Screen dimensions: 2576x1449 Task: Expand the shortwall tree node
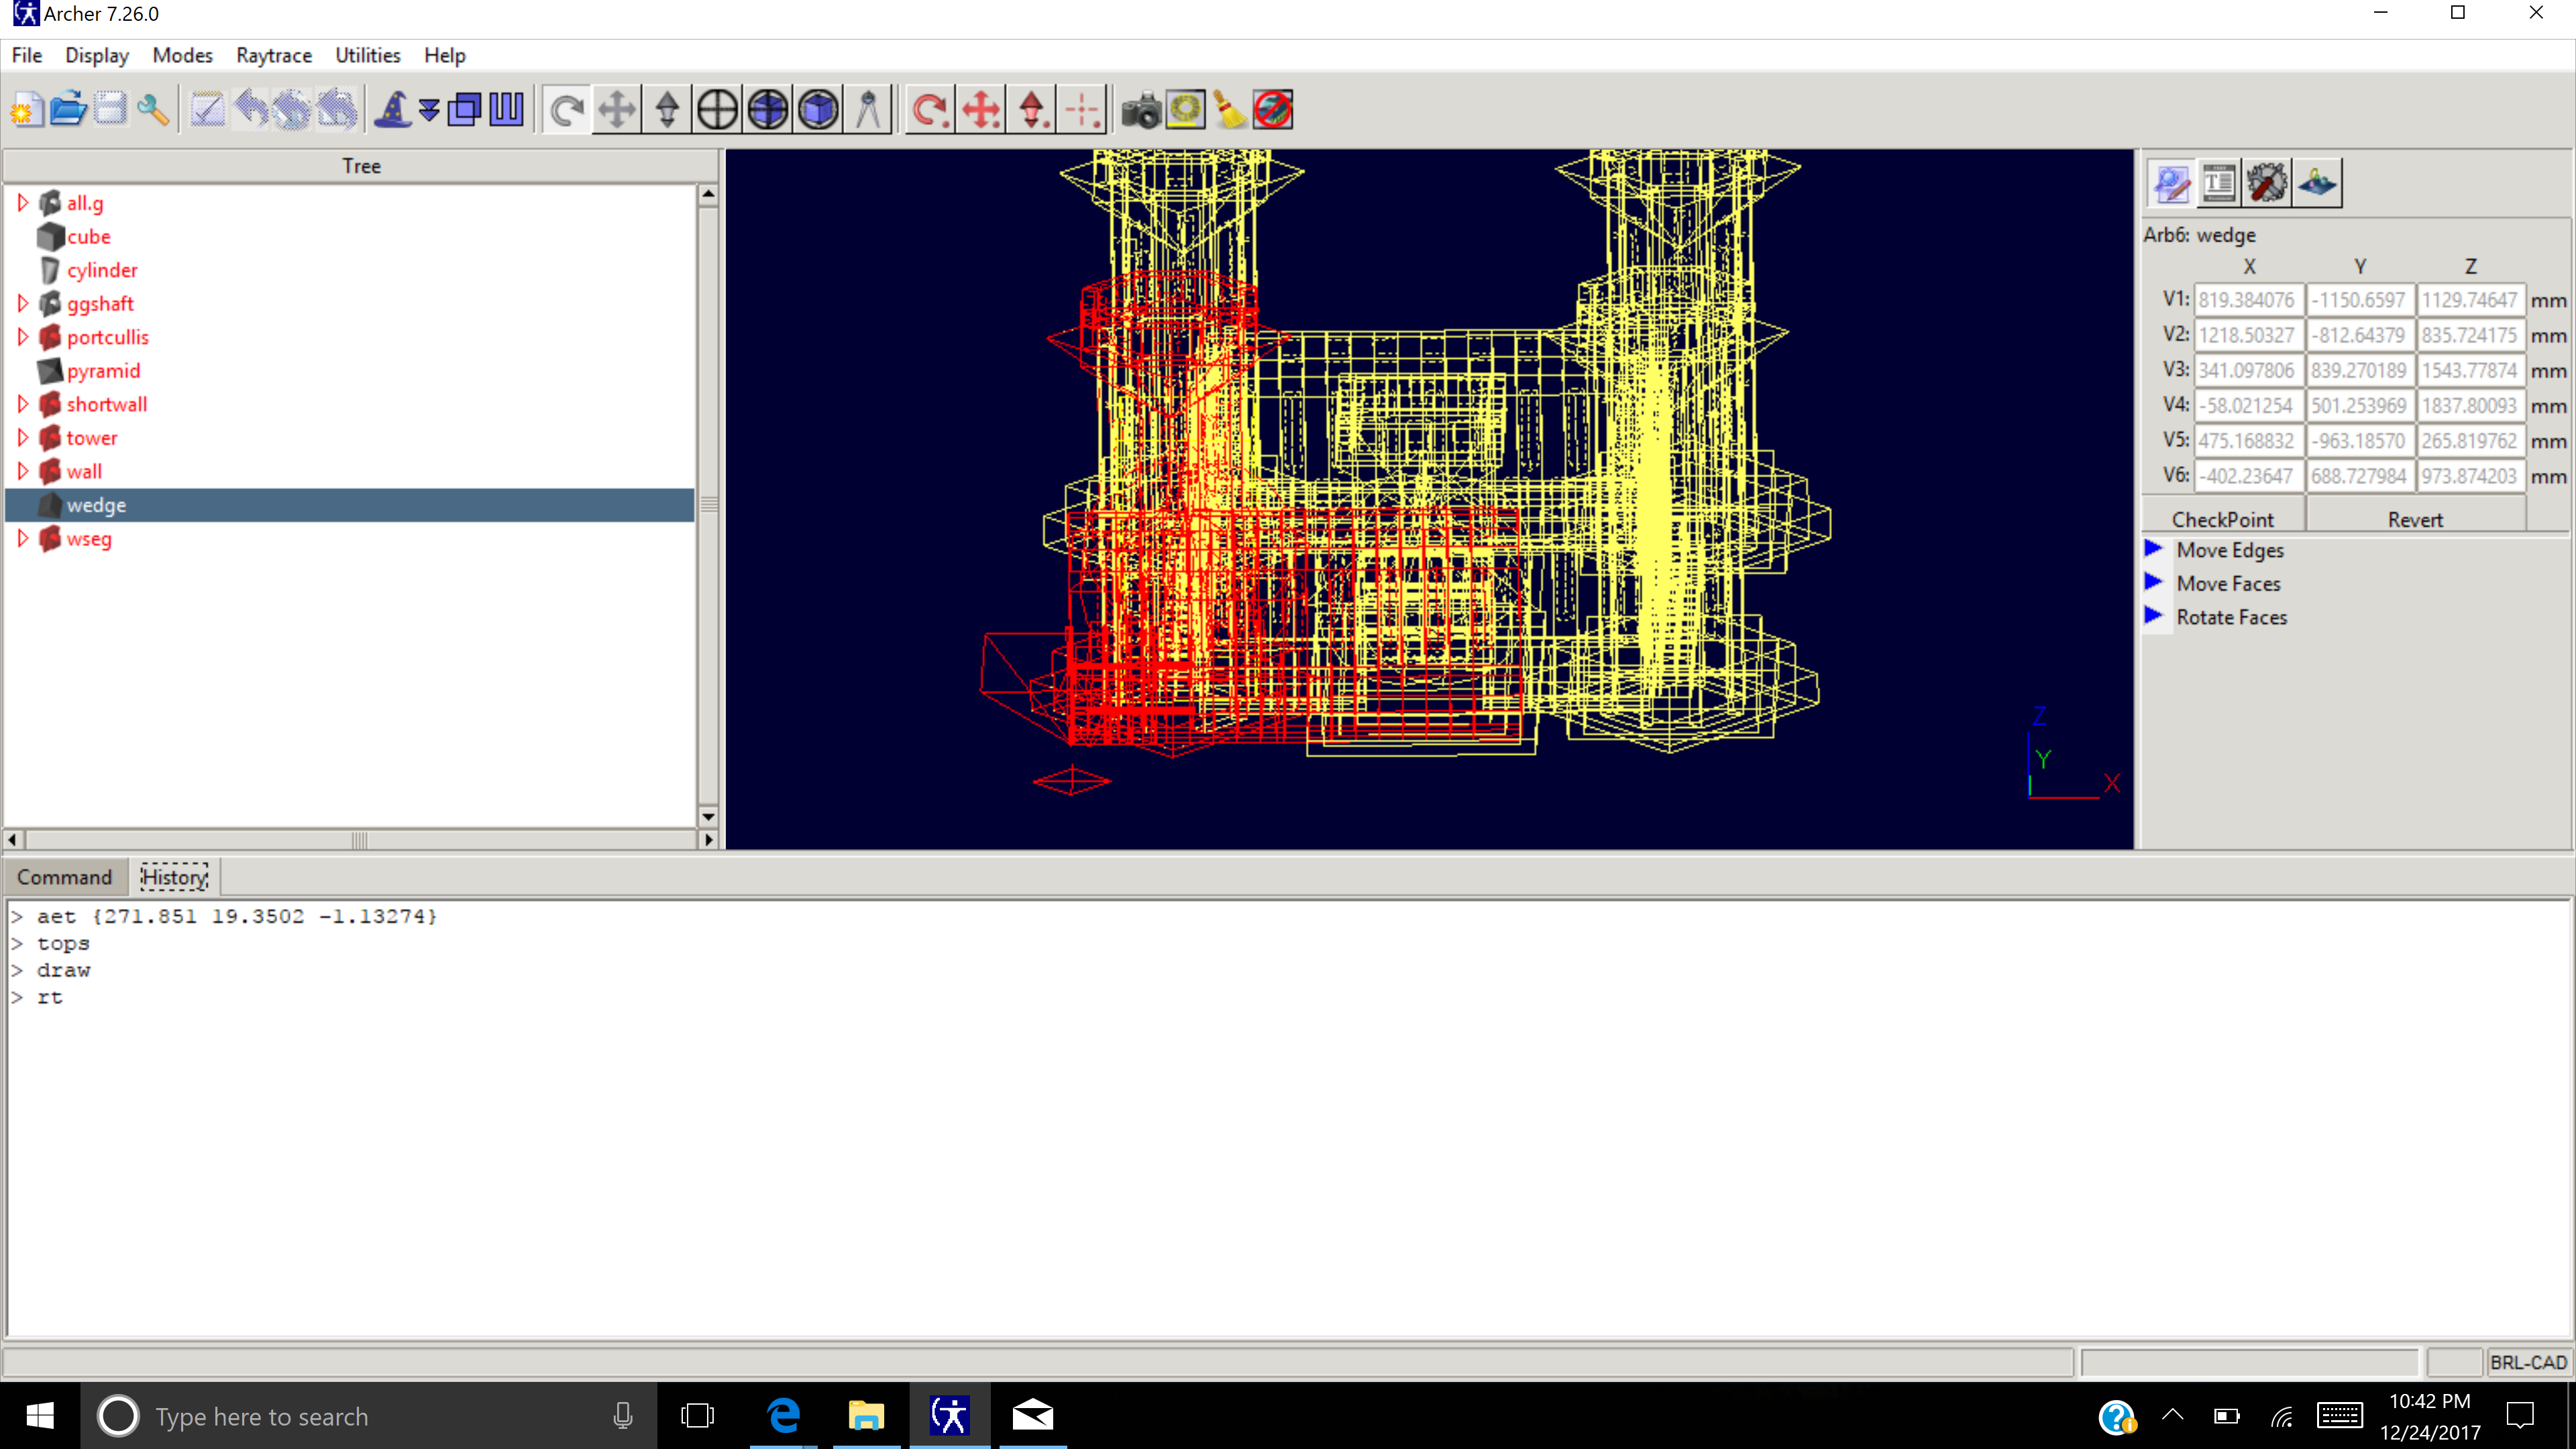23,404
